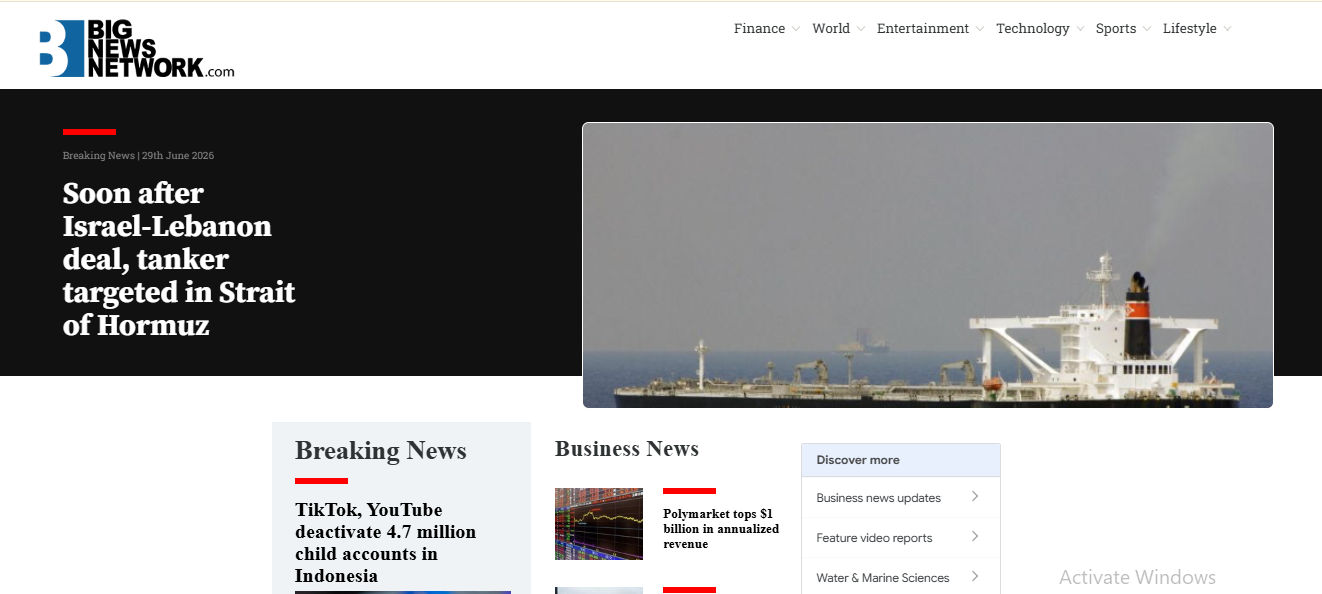The image size is (1322, 594).
Task: Expand the World dropdown arrow
Action: (860, 29)
